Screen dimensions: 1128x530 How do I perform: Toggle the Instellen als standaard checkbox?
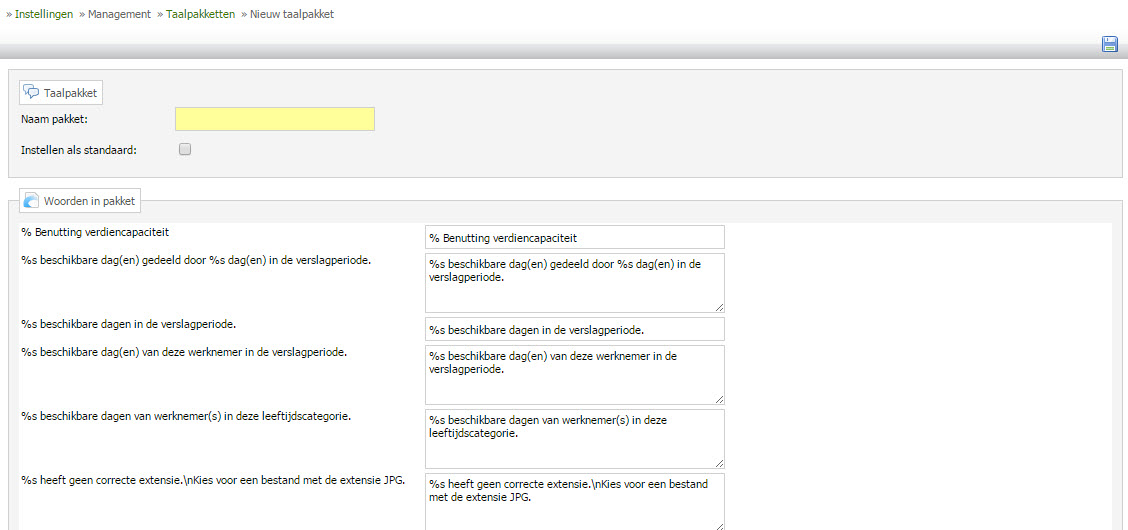[x=185, y=150]
